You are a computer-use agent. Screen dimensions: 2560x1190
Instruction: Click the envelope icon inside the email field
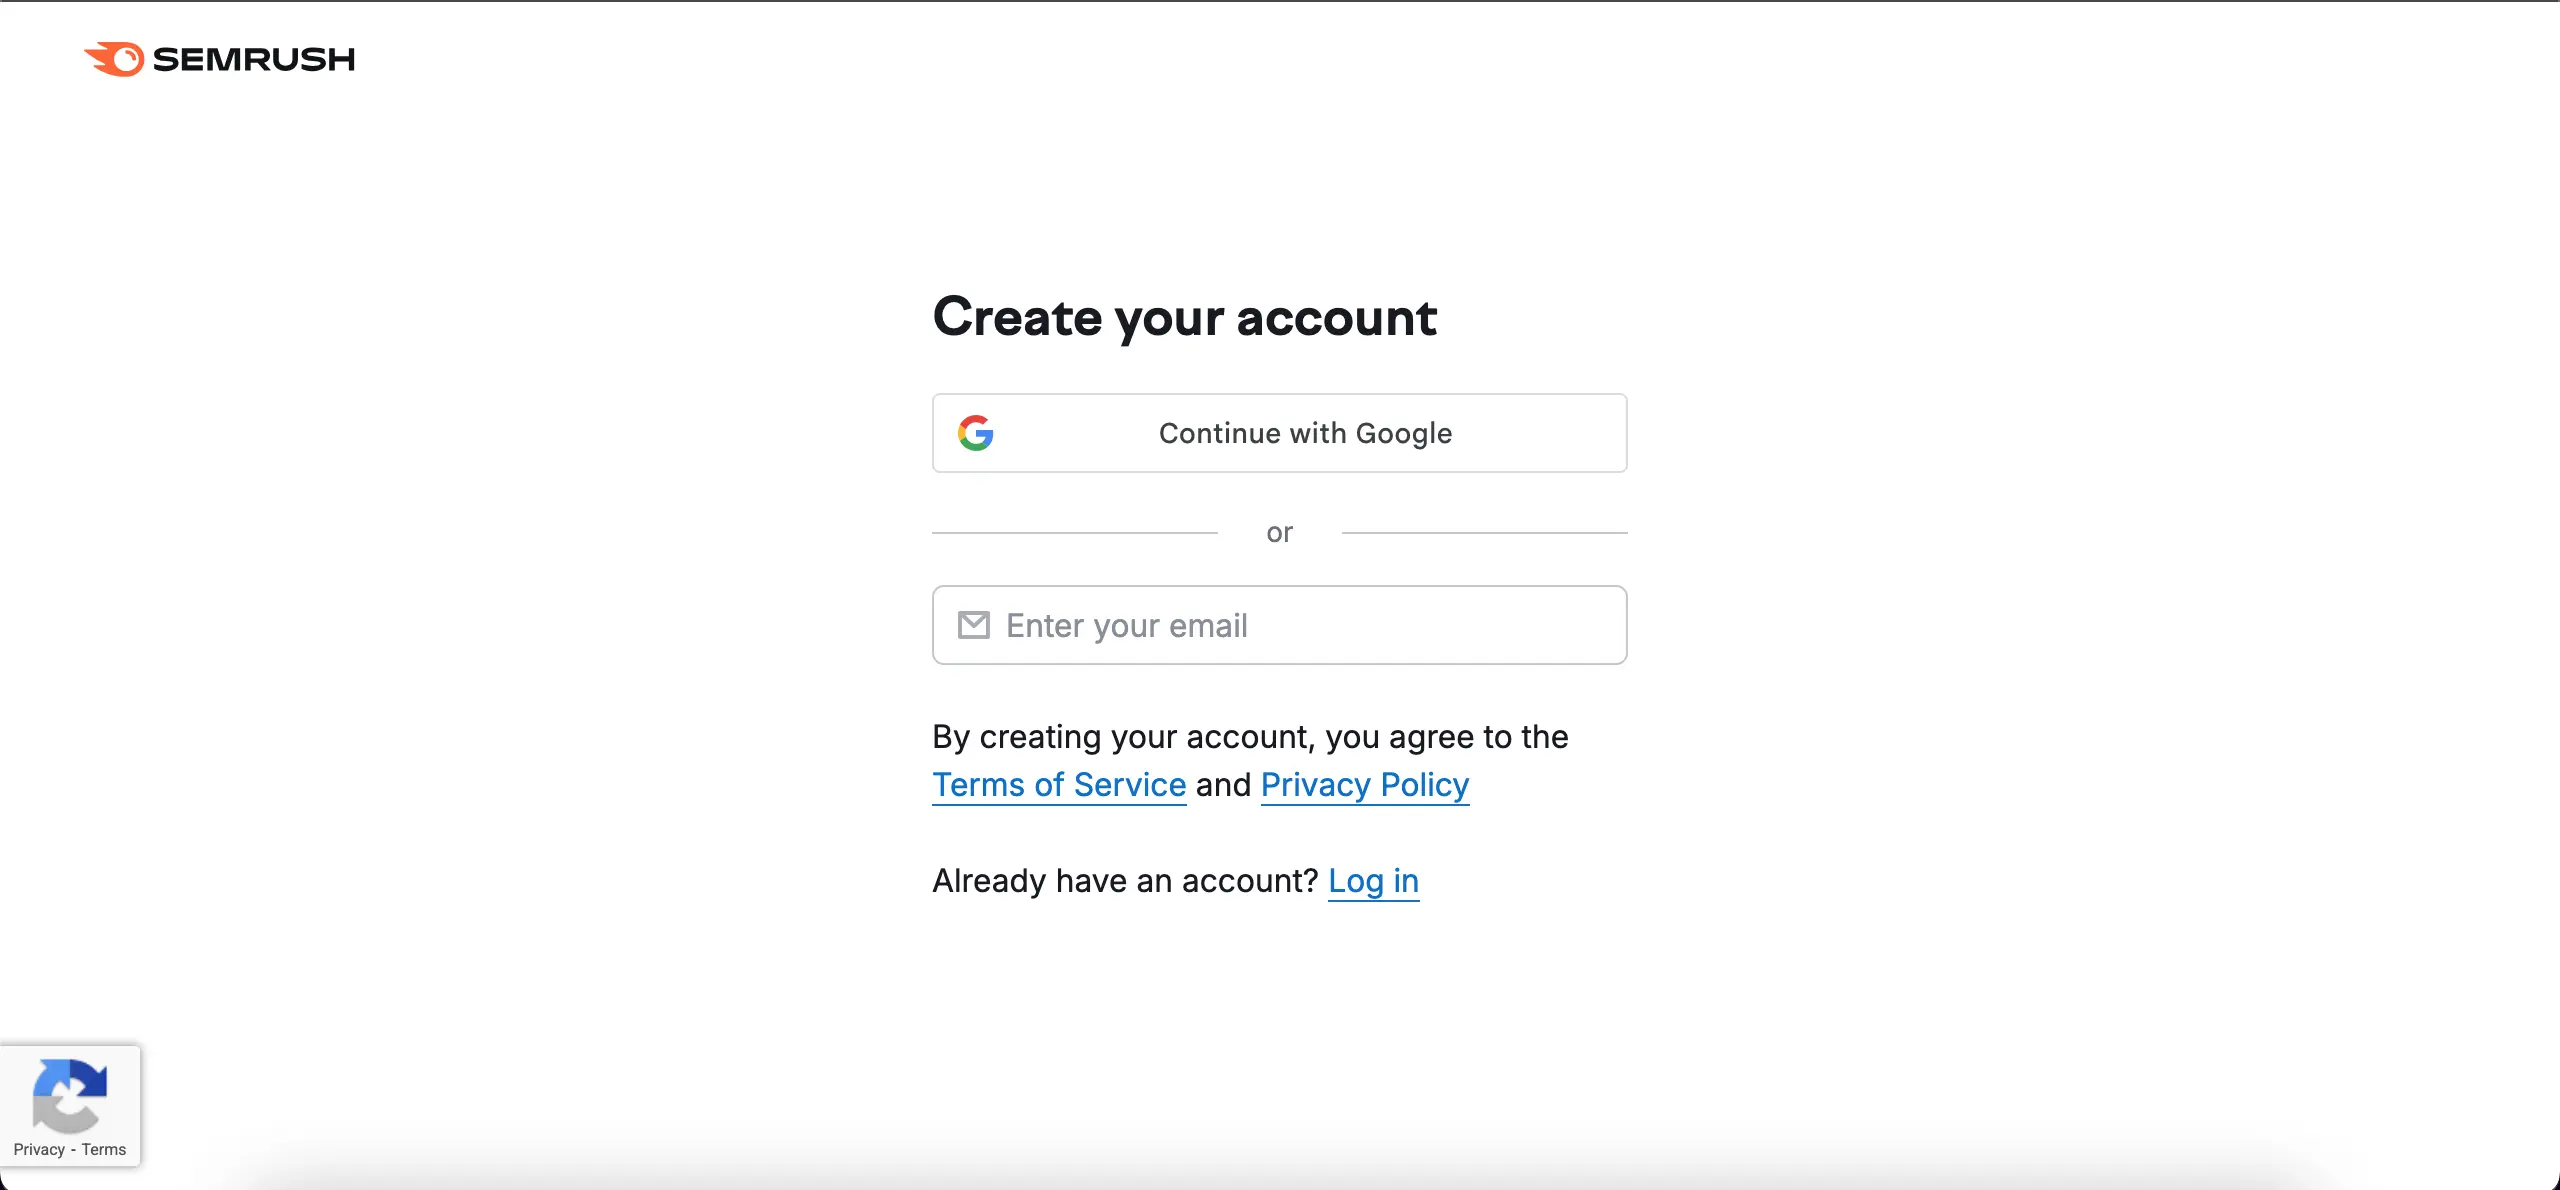click(973, 624)
